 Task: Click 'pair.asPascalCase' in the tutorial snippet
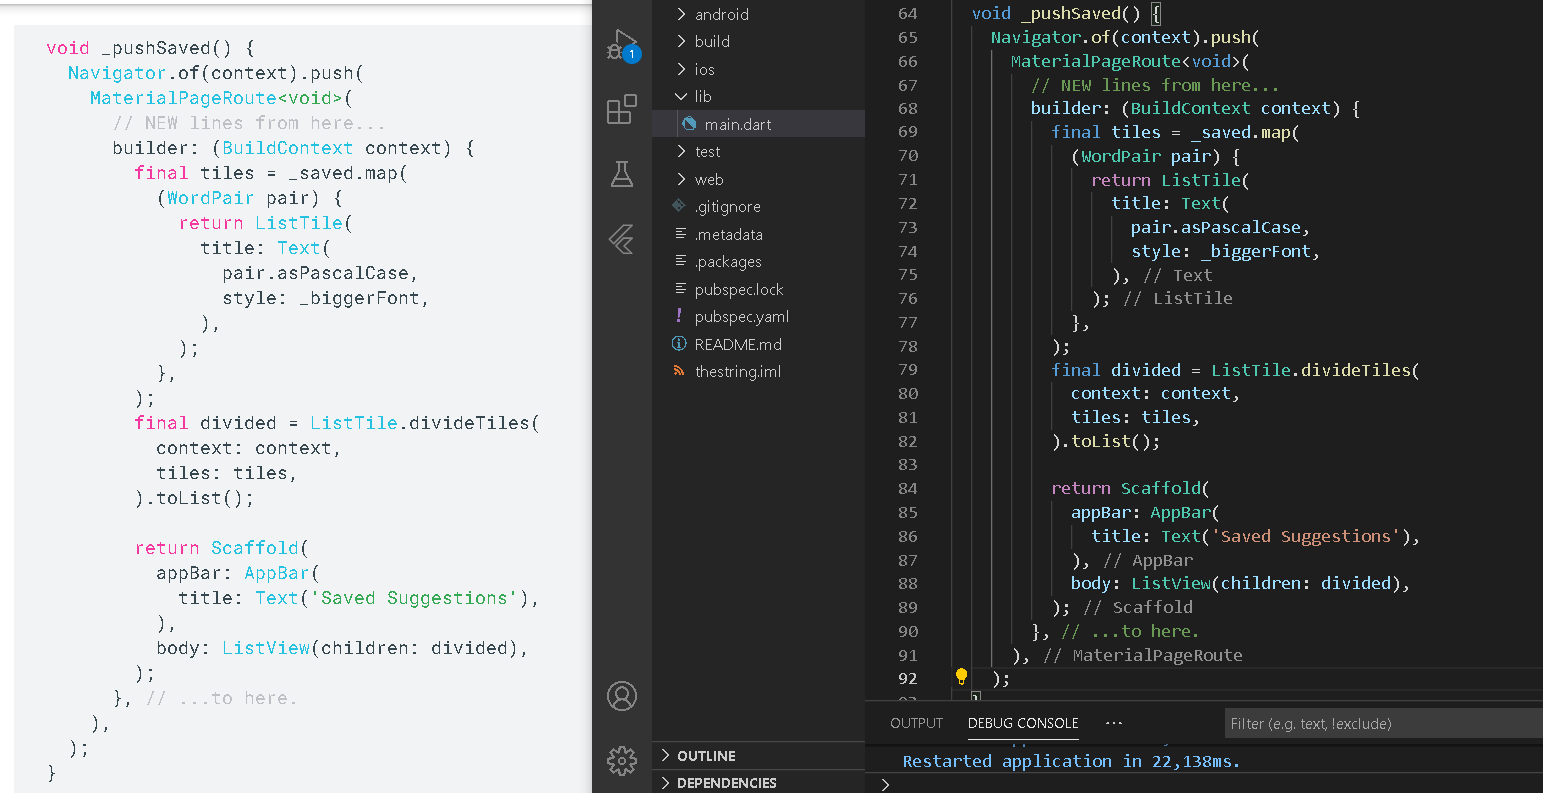pyautogui.click(x=315, y=273)
